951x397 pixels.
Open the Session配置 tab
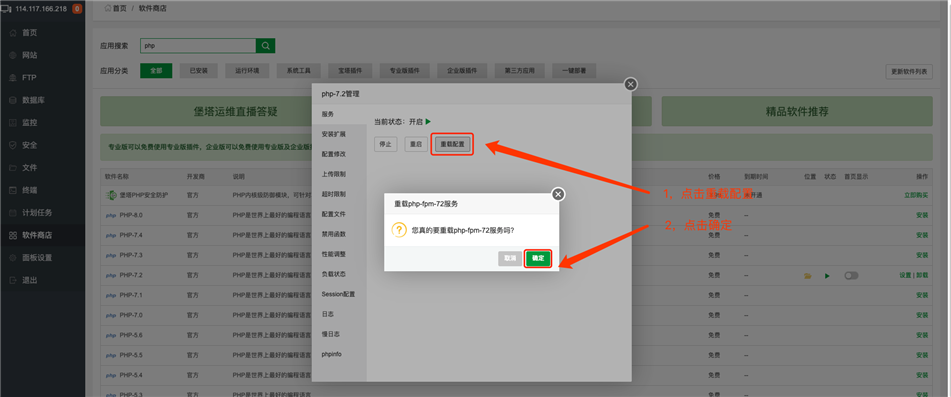point(339,294)
